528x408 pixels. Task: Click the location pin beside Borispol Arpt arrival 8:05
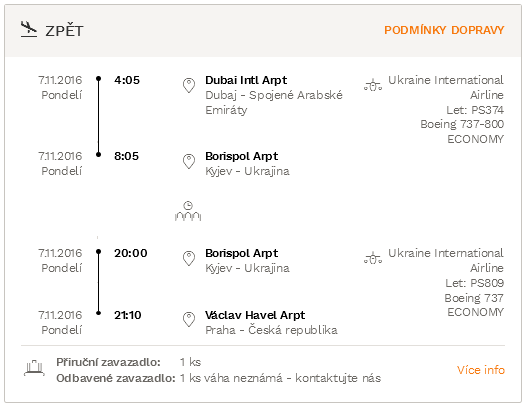tap(189, 162)
